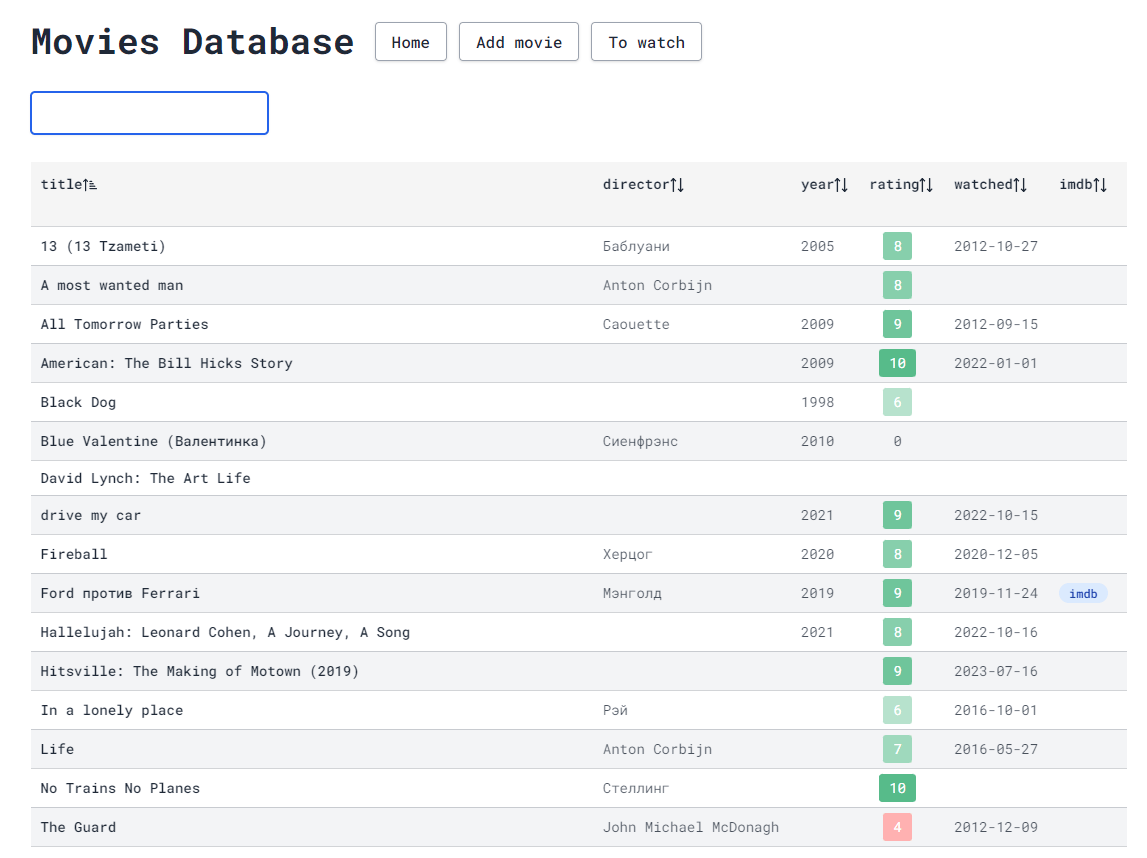The width and height of the screenshot is (1147, 858).
Task: Select the Ford против Ferrari title
Action: click(x=120, y=593)
